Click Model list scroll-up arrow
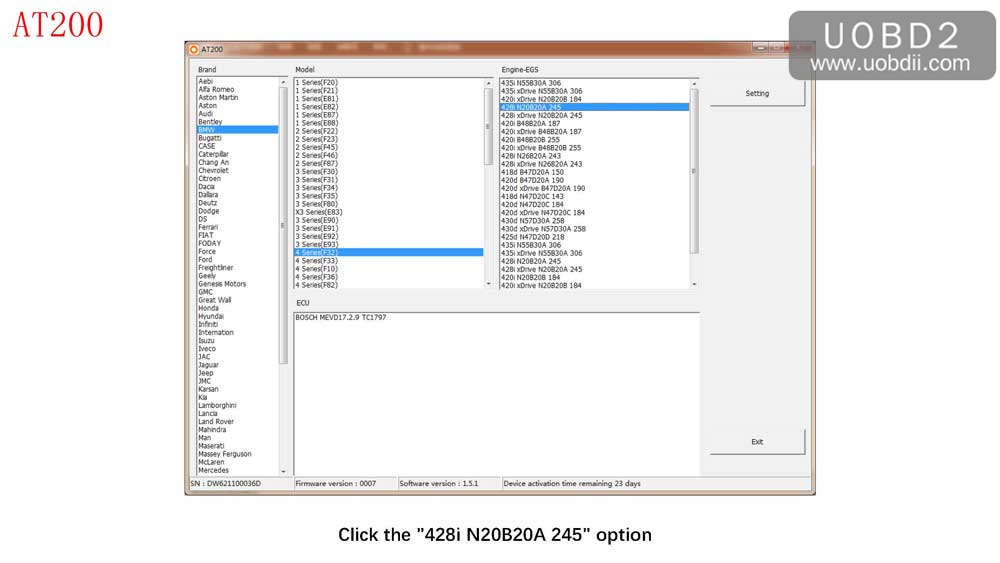This screenshot has height=563, width=1000. (489, 83)
